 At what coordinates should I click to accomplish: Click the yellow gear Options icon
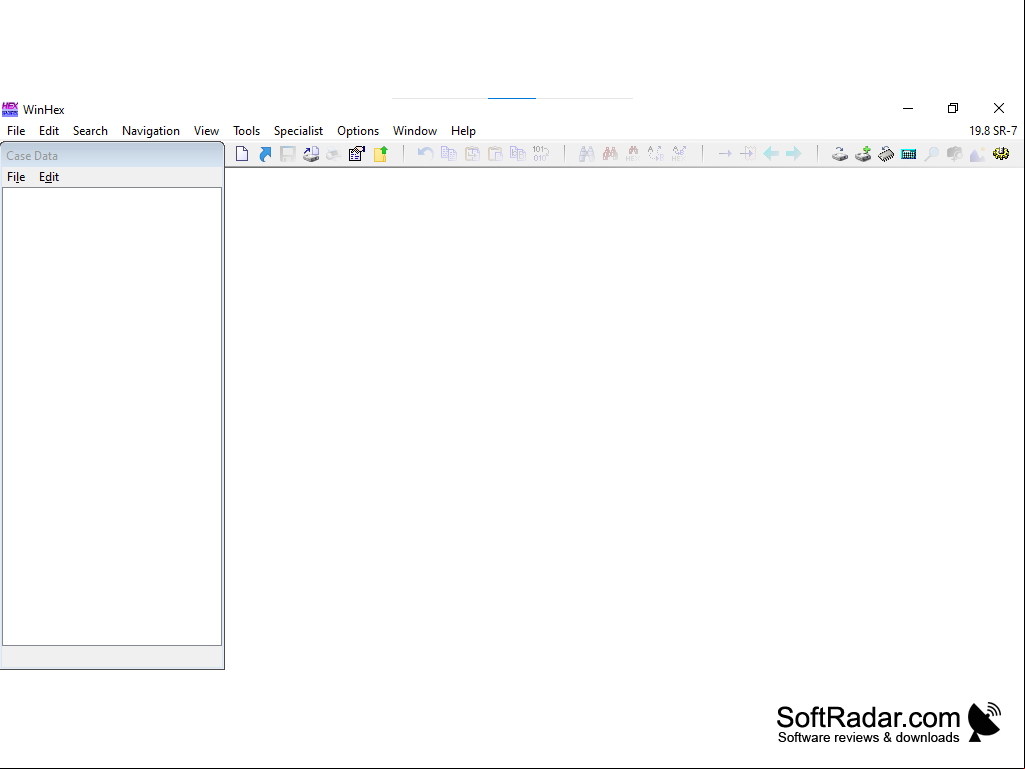pyautogui.click(x=1001, y=154)
